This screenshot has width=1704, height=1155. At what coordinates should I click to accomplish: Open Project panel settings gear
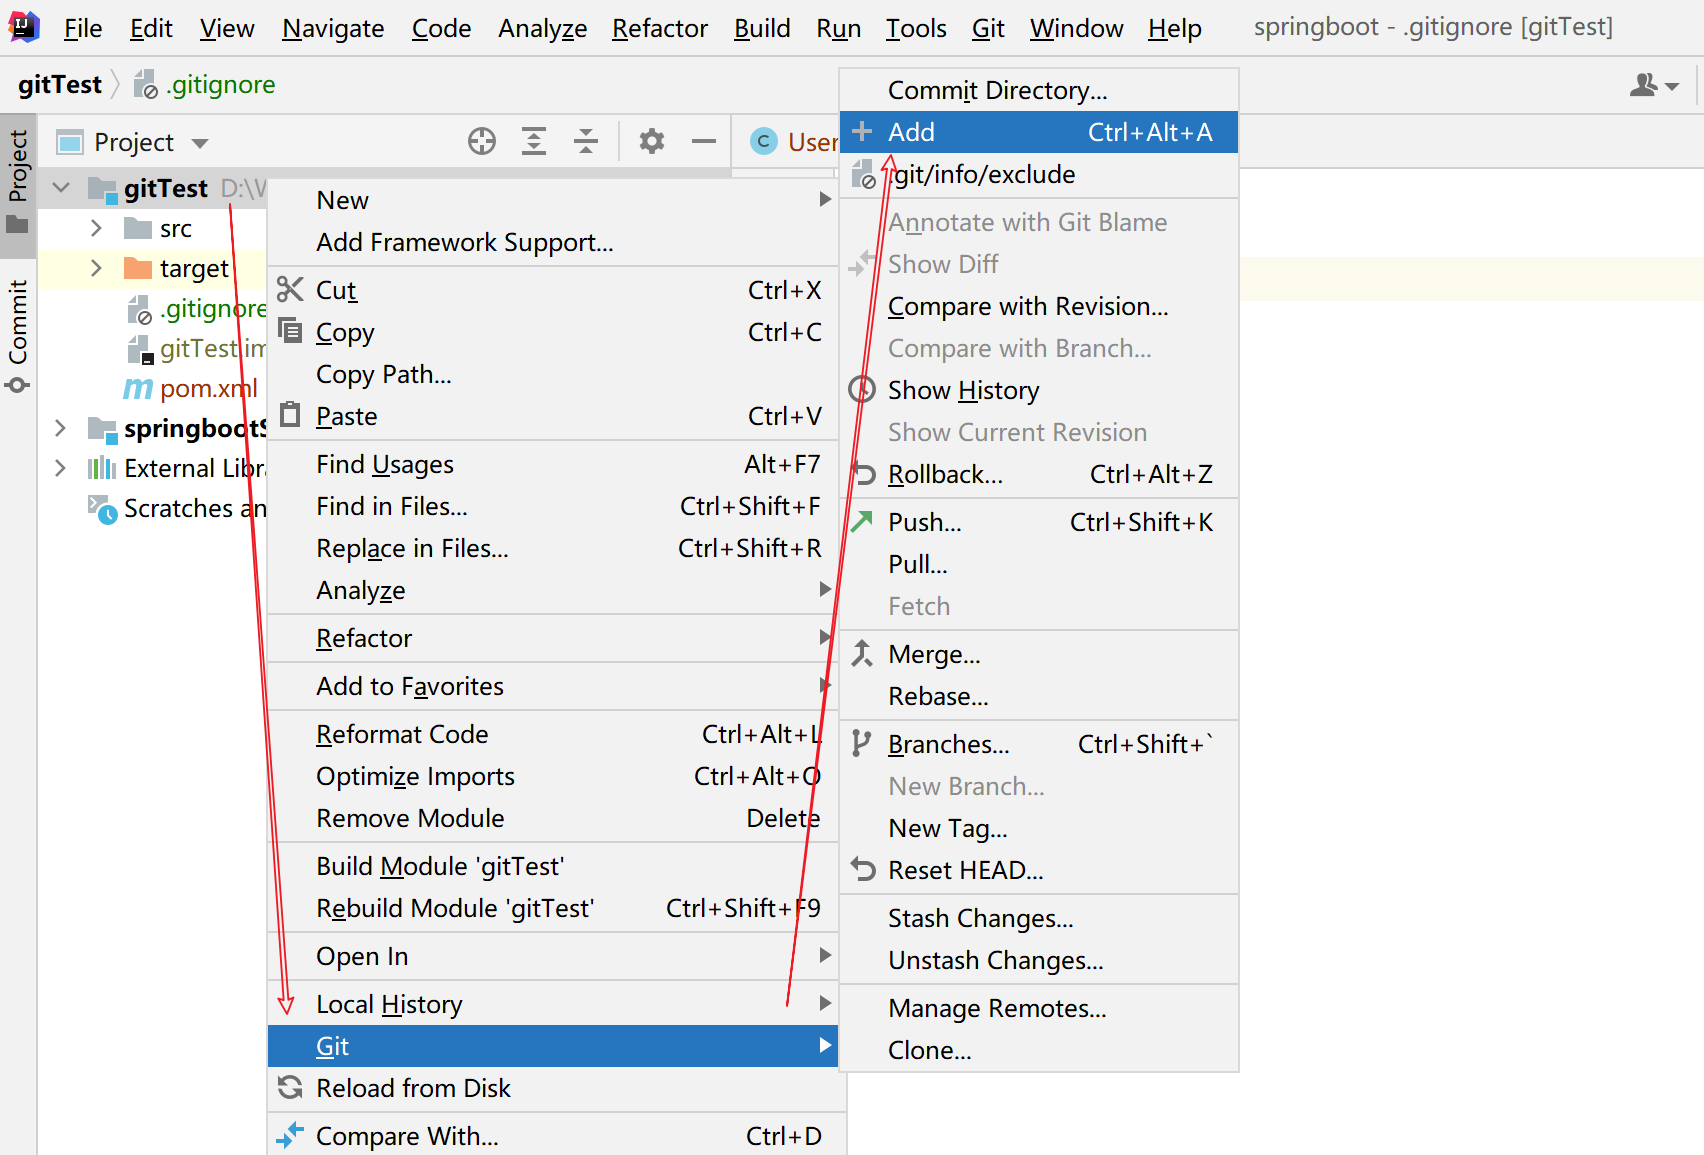652,142
